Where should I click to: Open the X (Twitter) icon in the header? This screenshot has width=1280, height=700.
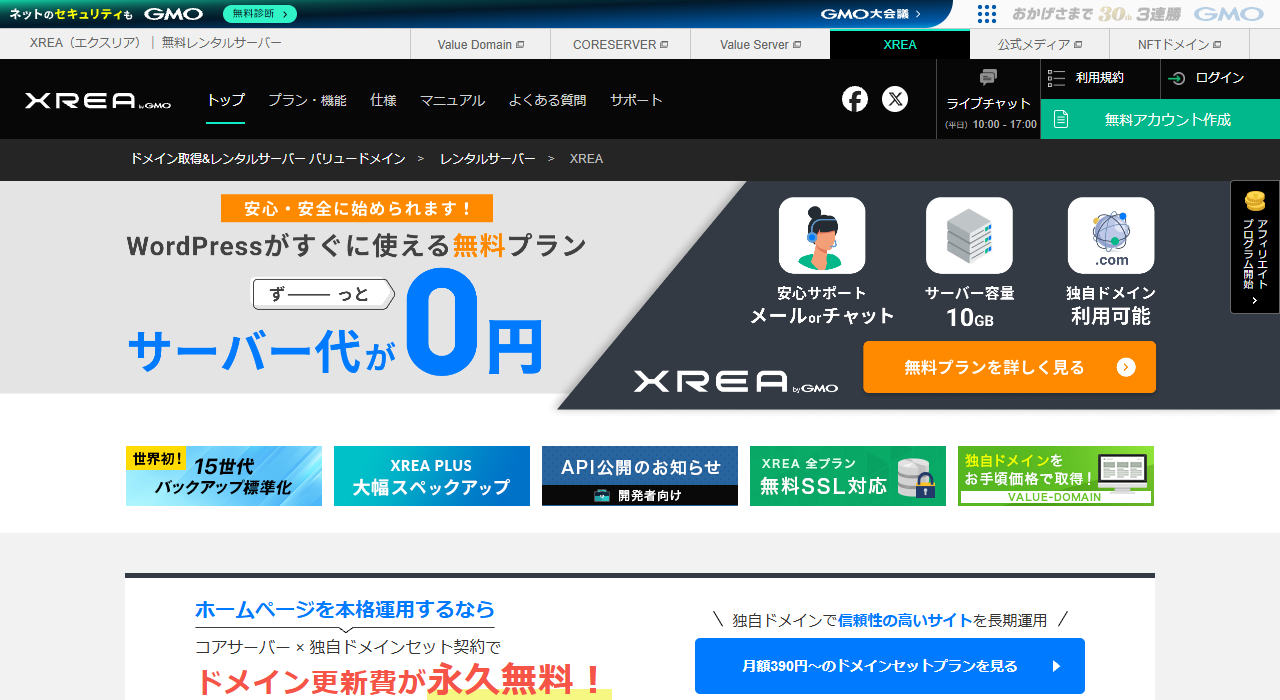point(895,99)
